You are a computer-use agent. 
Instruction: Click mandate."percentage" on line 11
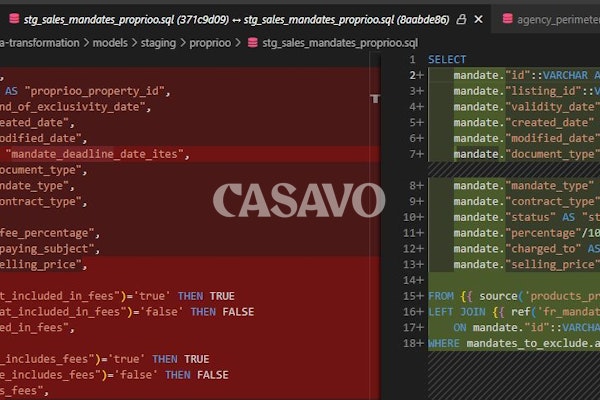coord(517,233)
